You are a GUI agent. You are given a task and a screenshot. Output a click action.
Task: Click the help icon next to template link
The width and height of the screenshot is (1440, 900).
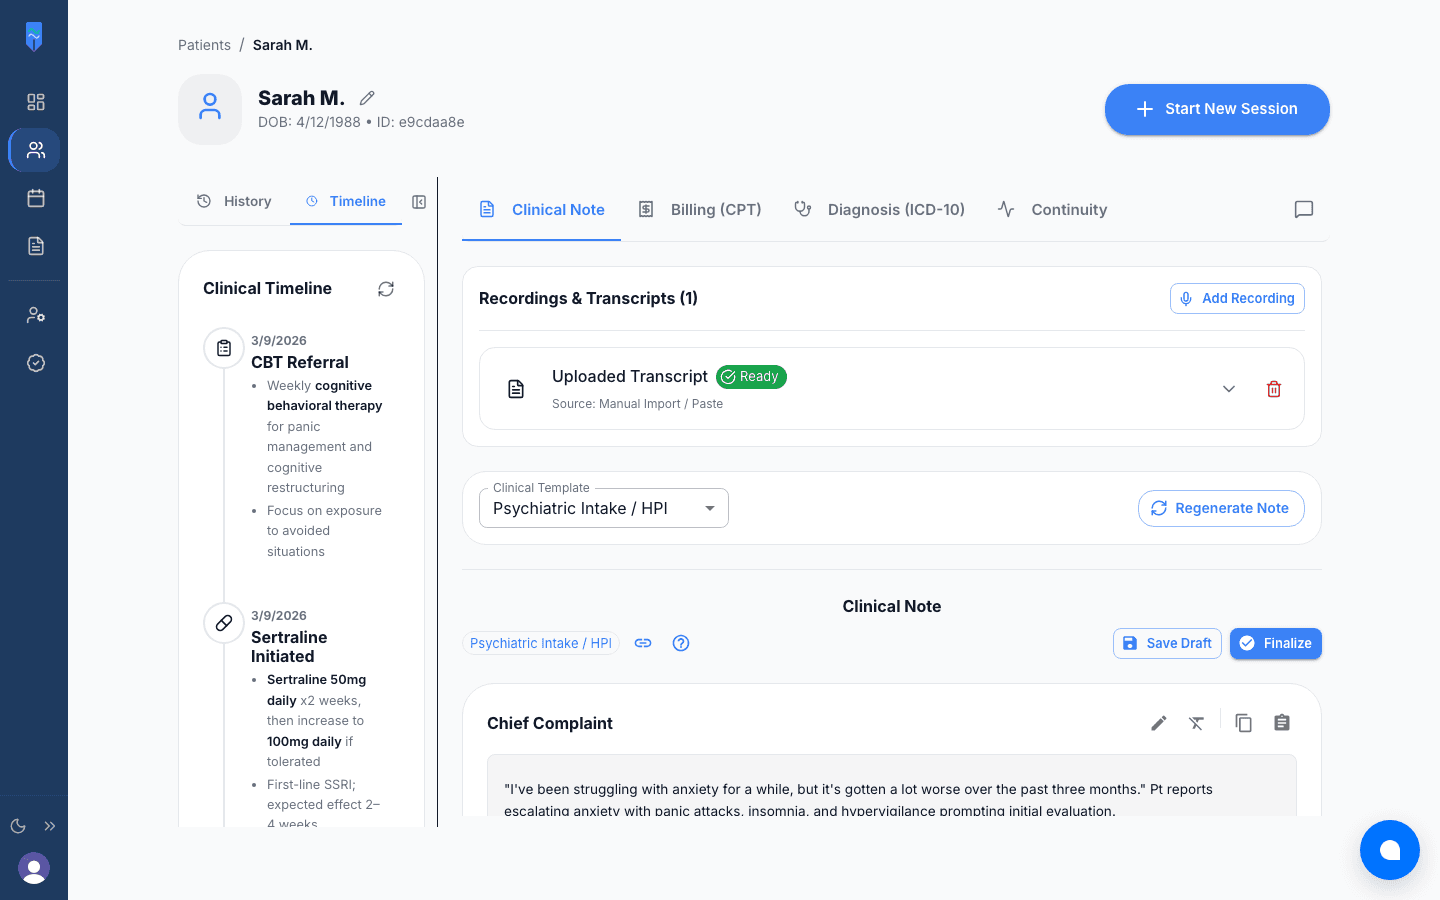click(x=681, y=643)
